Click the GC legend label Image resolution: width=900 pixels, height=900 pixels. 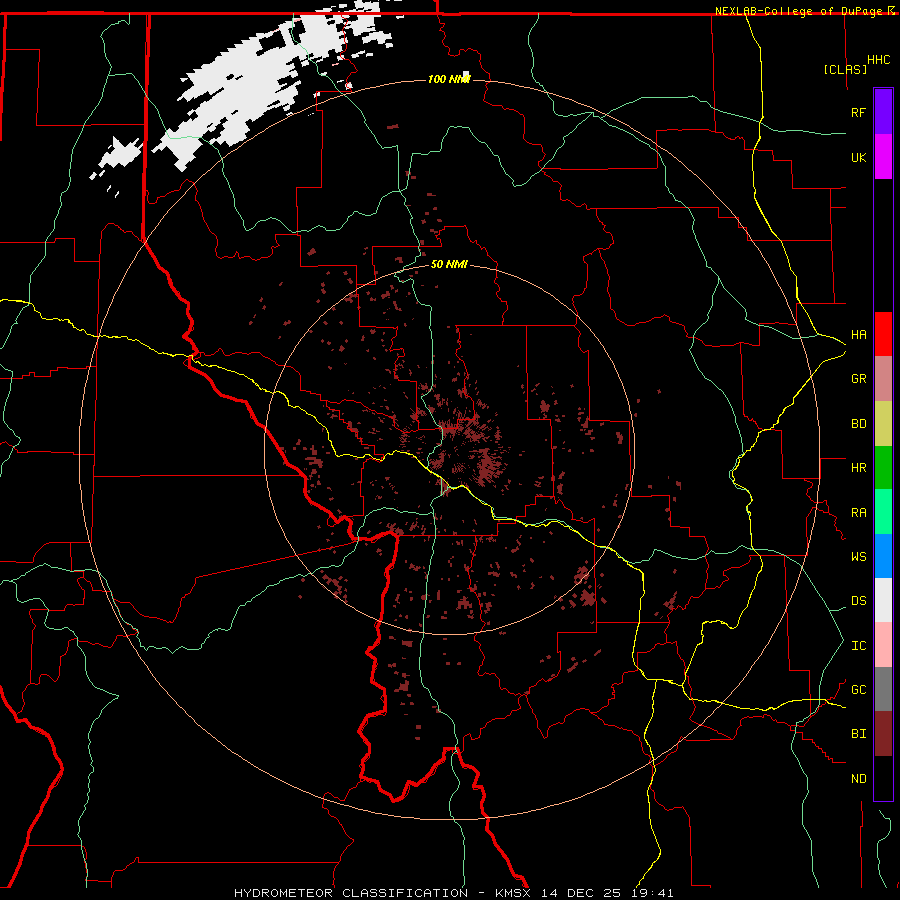pos(858,690)
